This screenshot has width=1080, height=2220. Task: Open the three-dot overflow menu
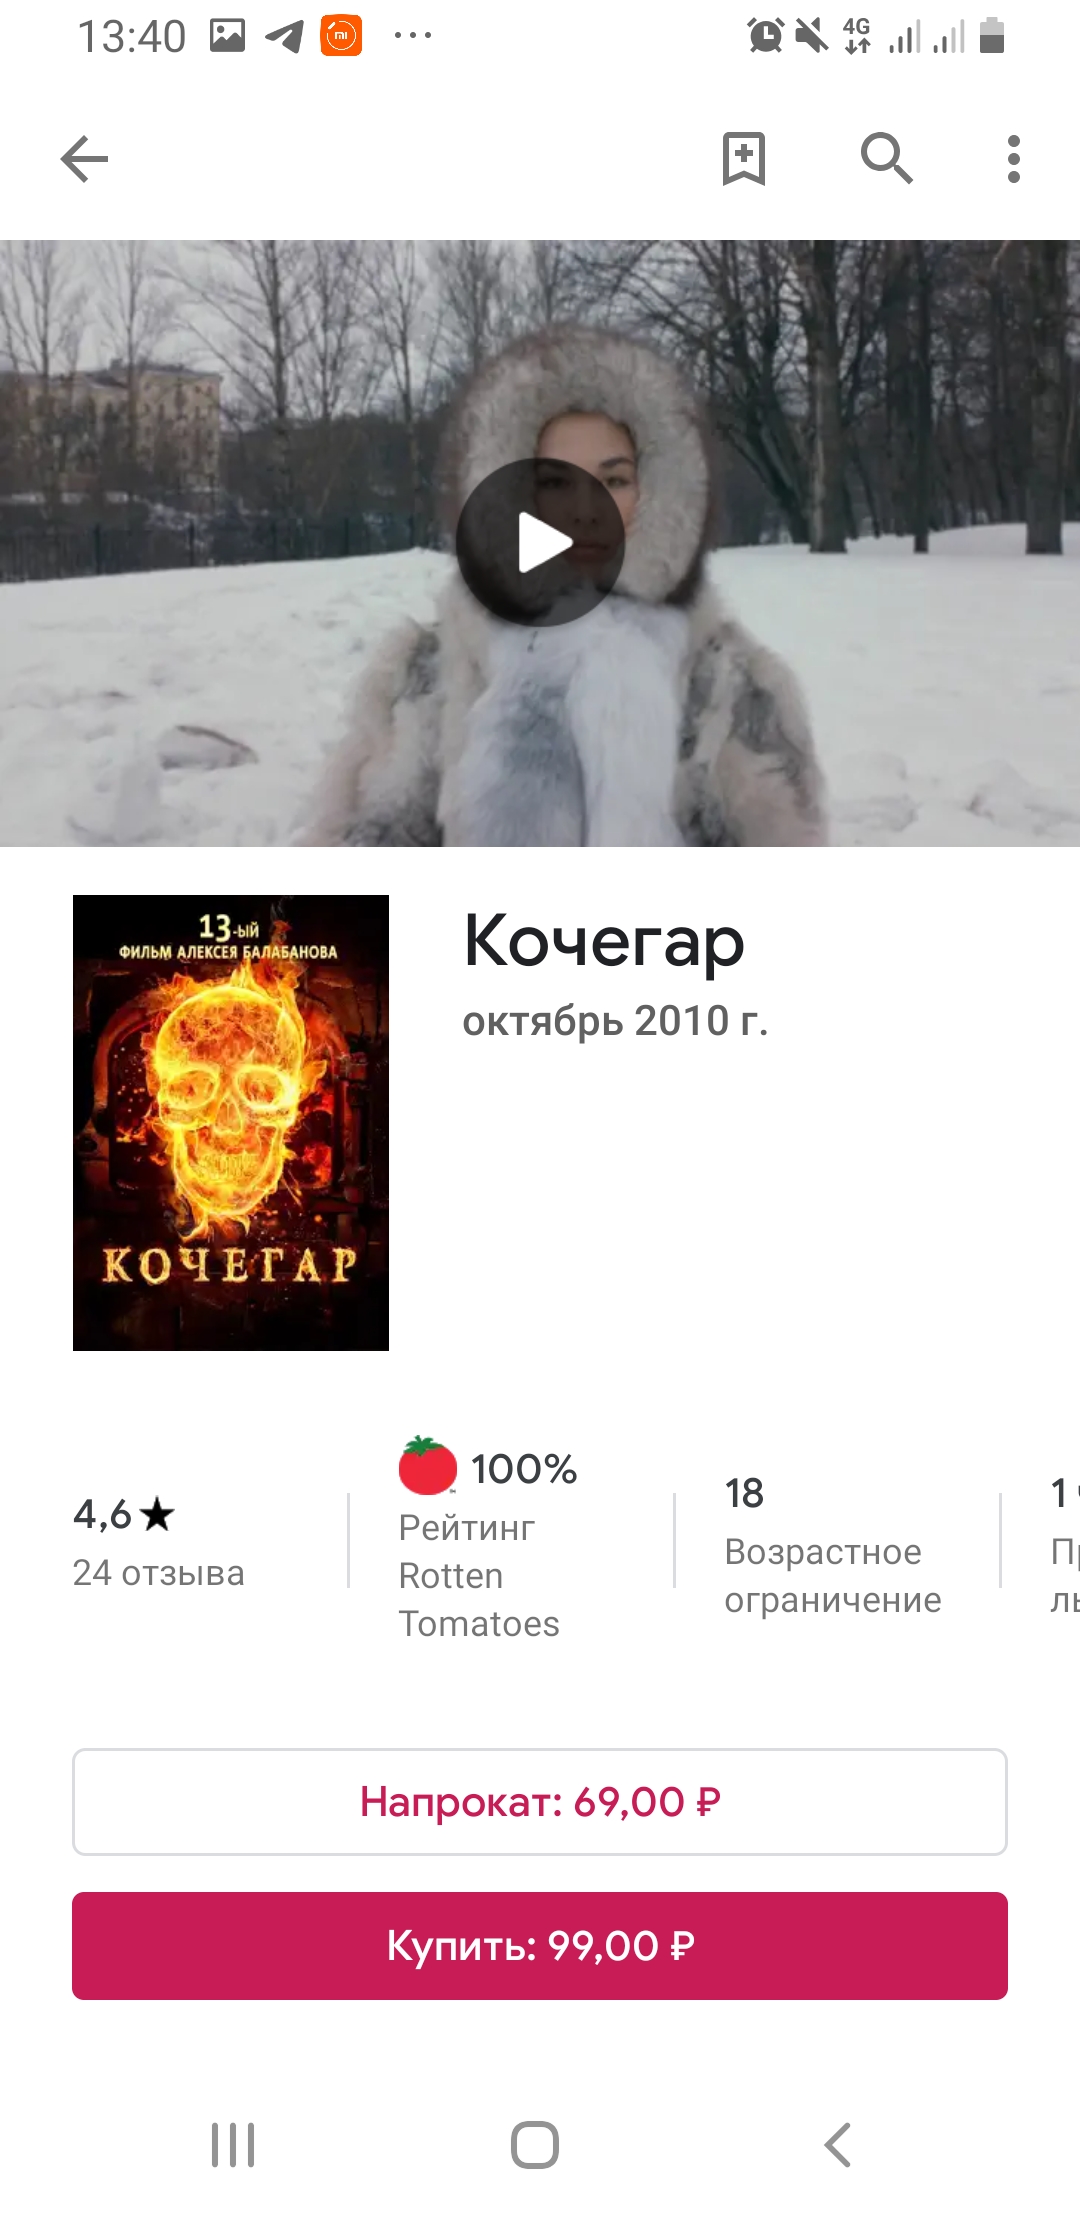[x=1014, y=159]
